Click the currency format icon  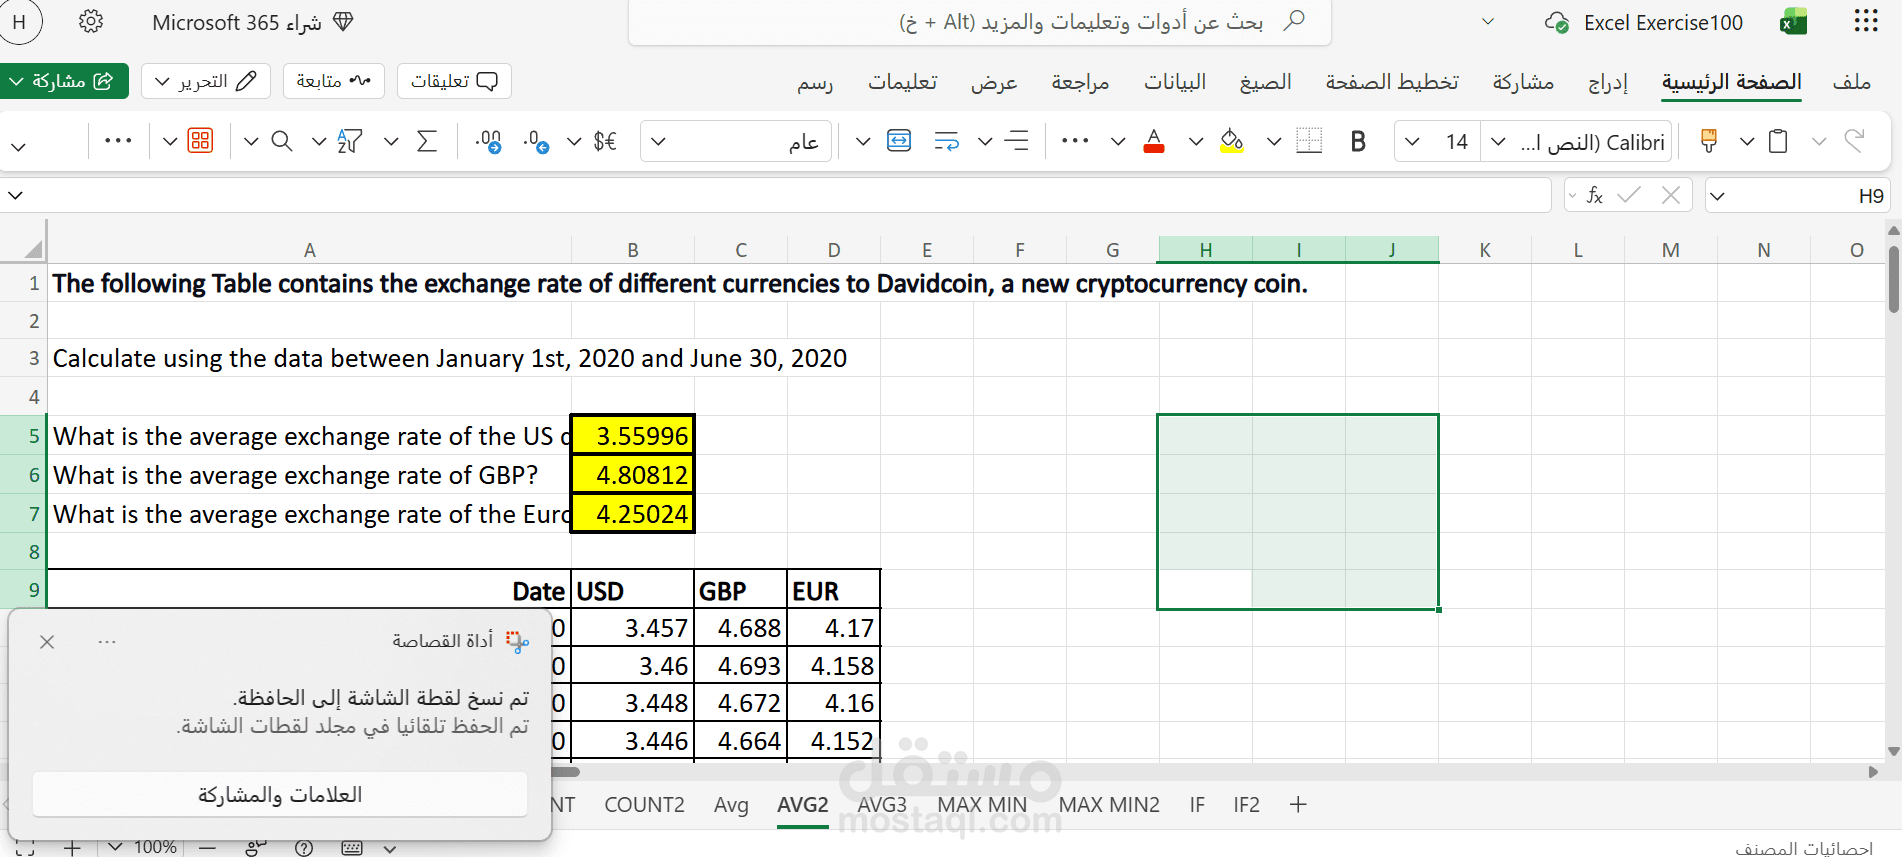(605, 141)
